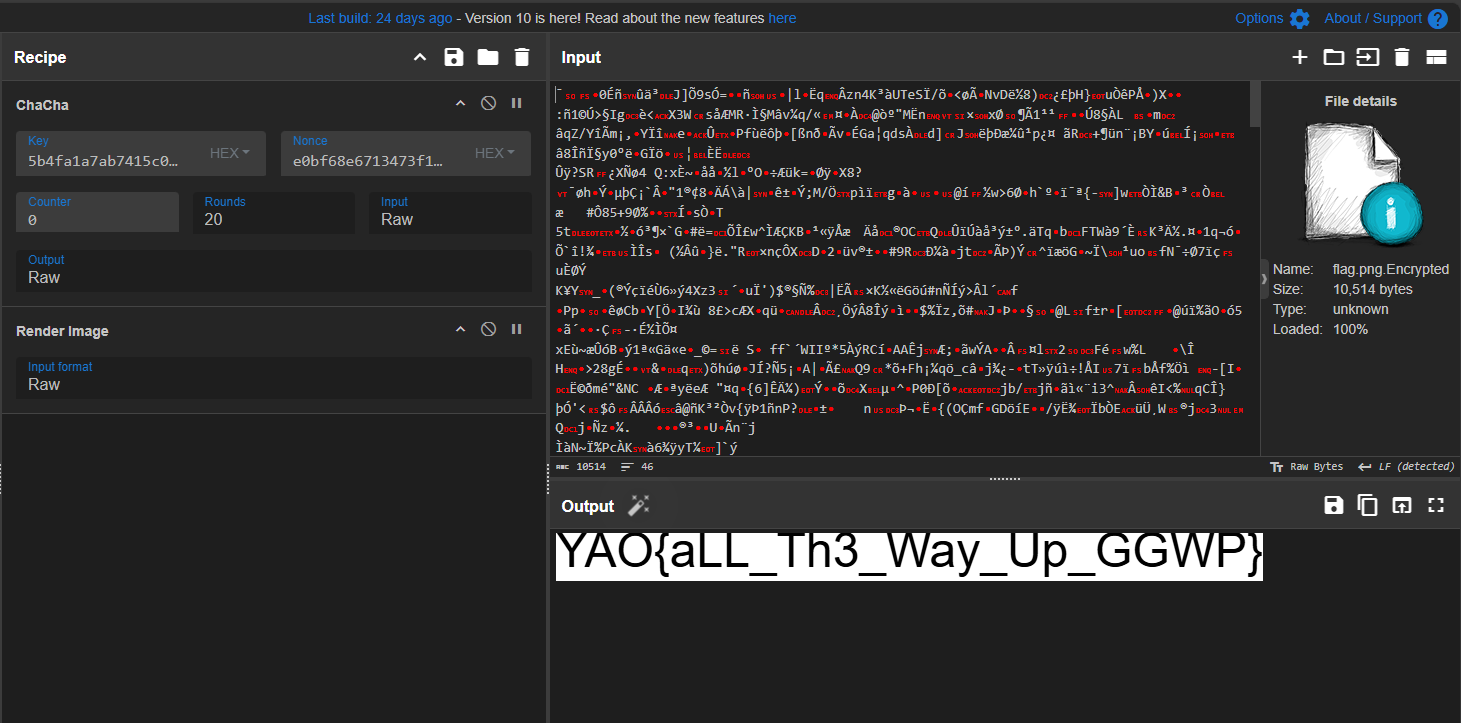1461x723 pixels.
Task: Clear input and output trash icon
Action: 1402,57
